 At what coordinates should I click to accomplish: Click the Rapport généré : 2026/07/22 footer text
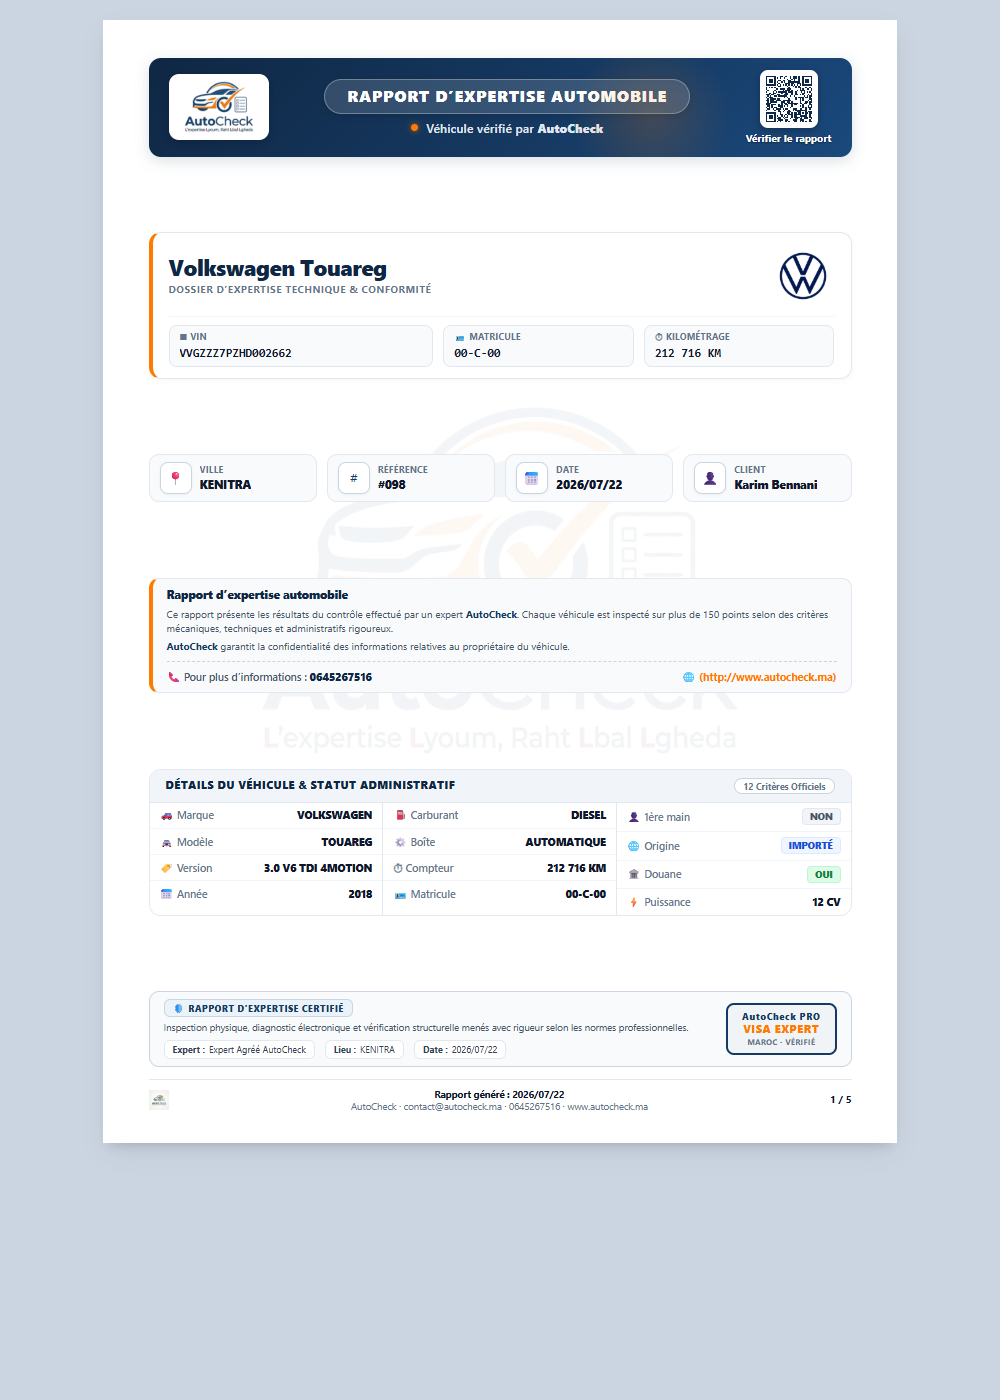(499, 1095)
